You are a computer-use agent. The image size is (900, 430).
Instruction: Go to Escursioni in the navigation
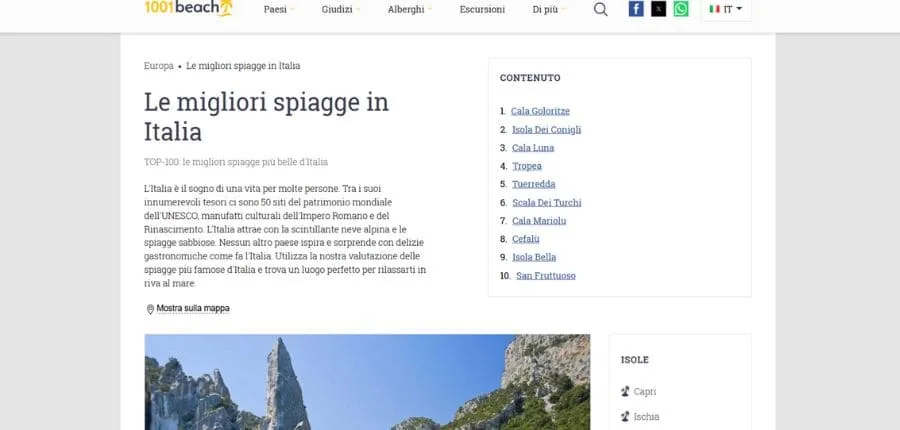click(482, 9)
